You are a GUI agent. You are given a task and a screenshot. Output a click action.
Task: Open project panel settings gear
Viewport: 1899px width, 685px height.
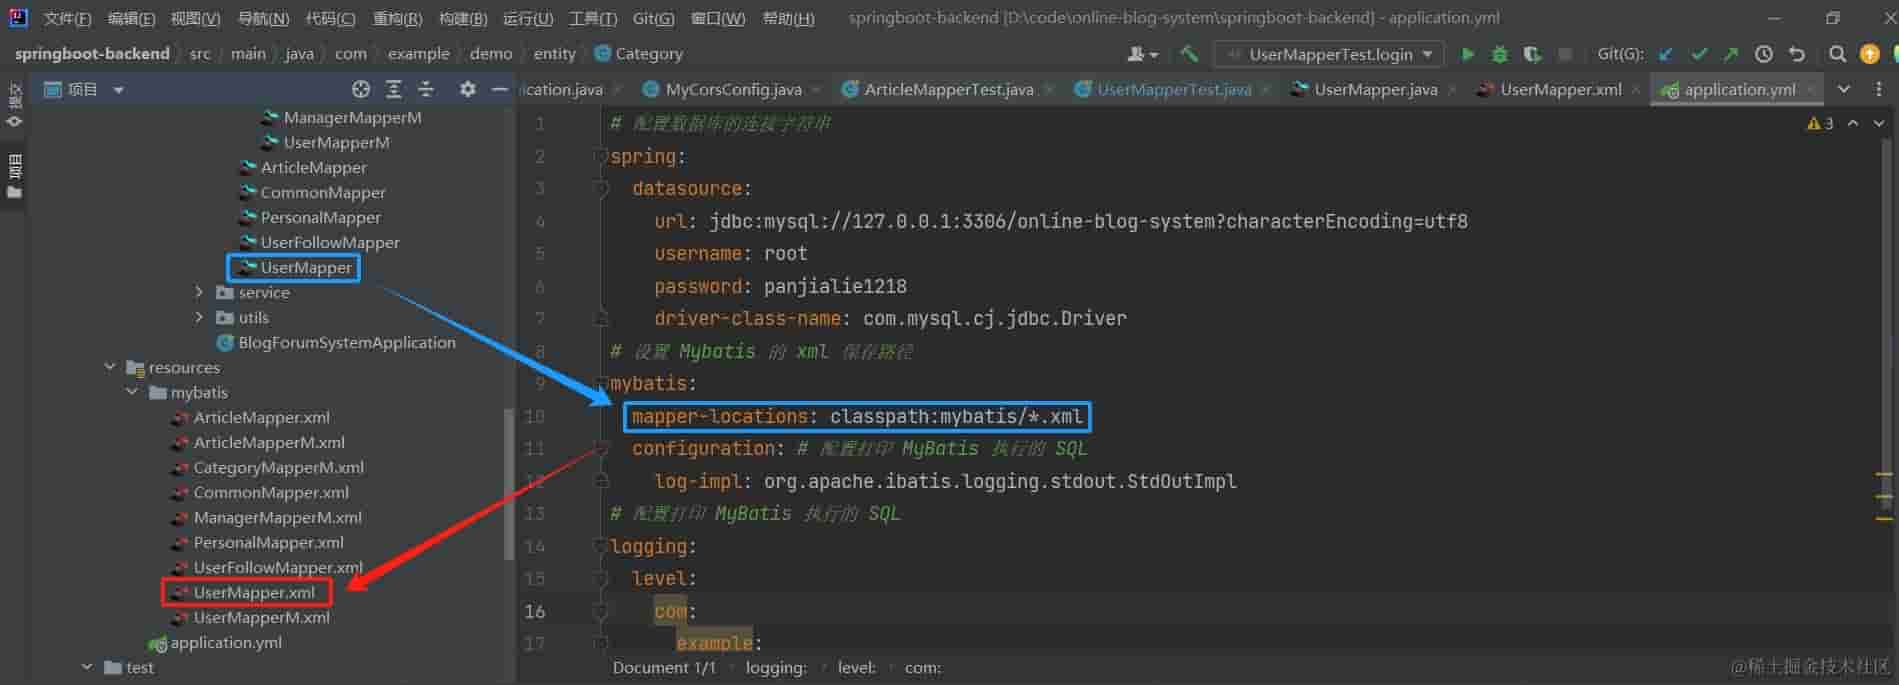click(467, 89)
